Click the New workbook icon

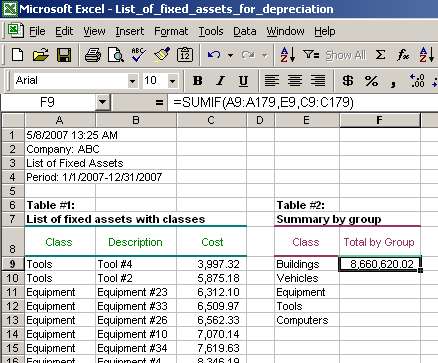(x=17, y=55)
